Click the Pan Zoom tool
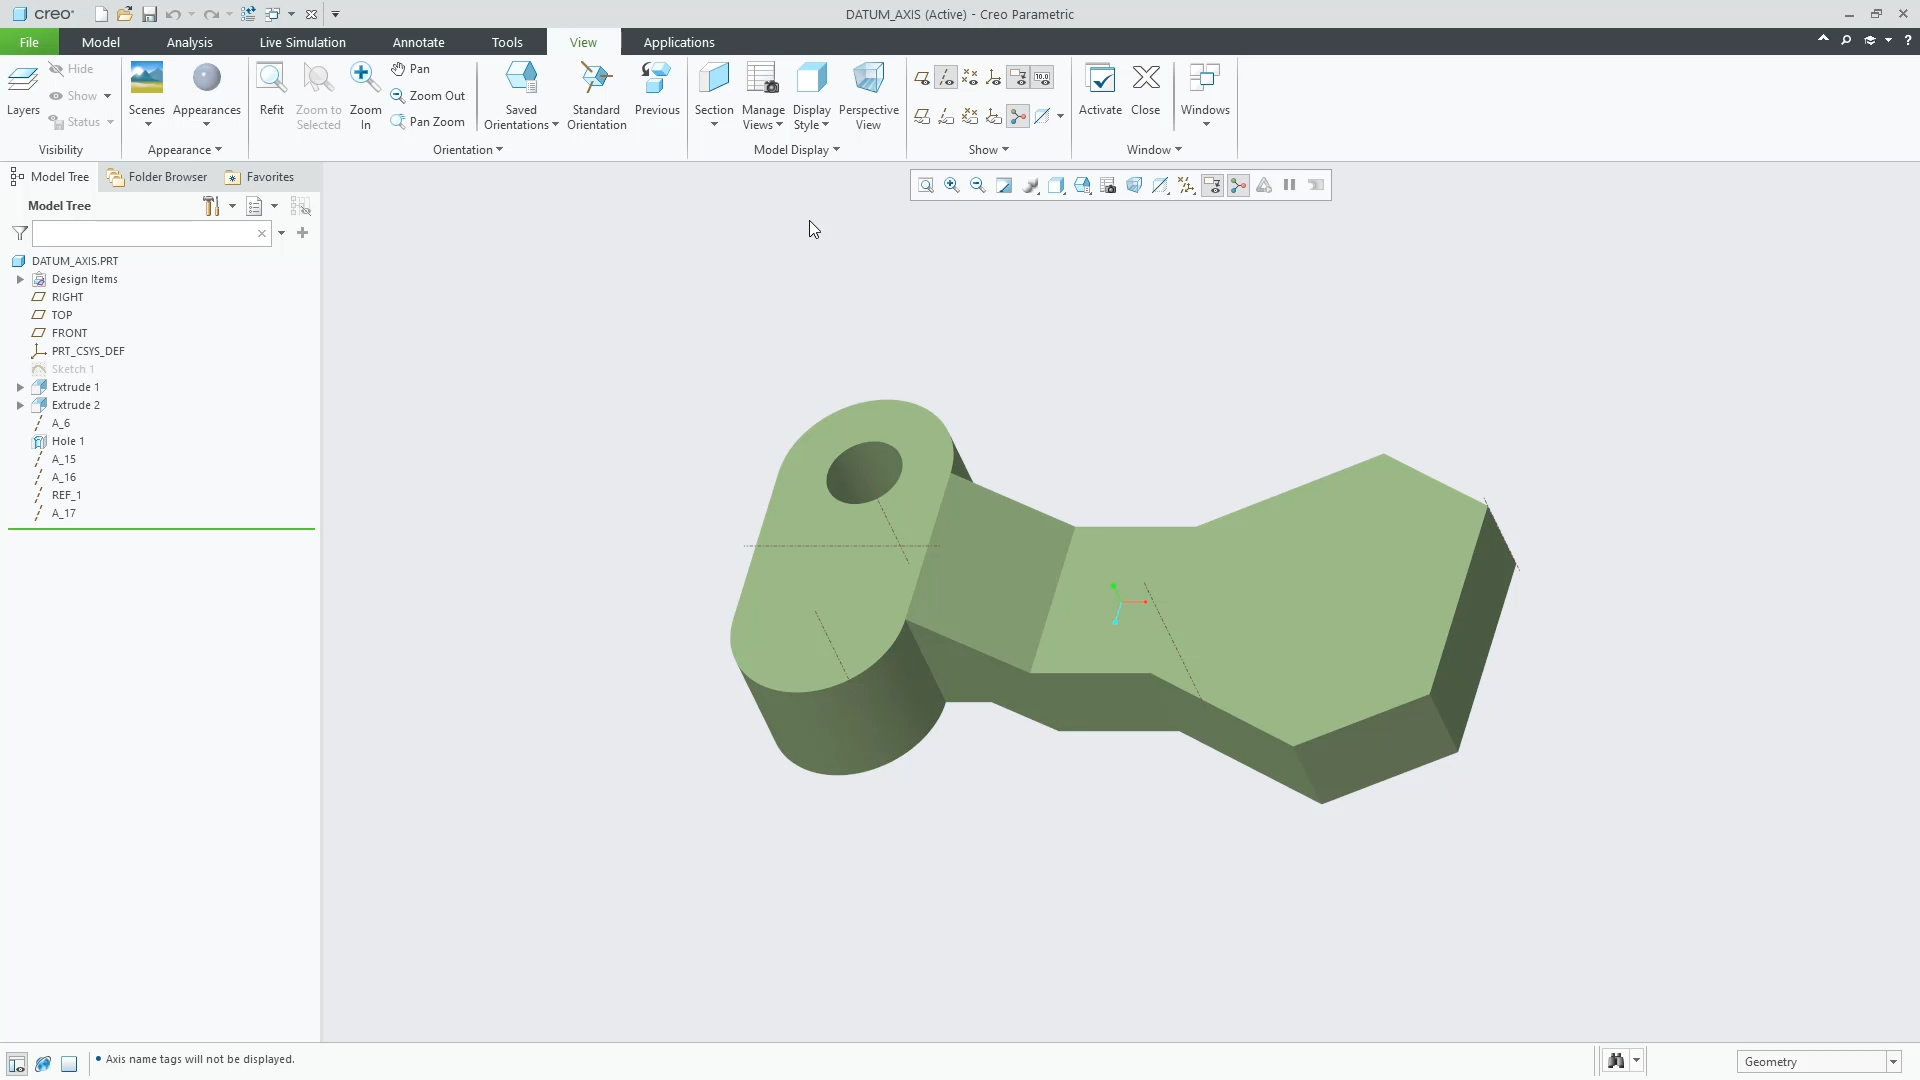Image resolution: width=1920 pixels, height=1080 pixels. click(x=428, y=122)
